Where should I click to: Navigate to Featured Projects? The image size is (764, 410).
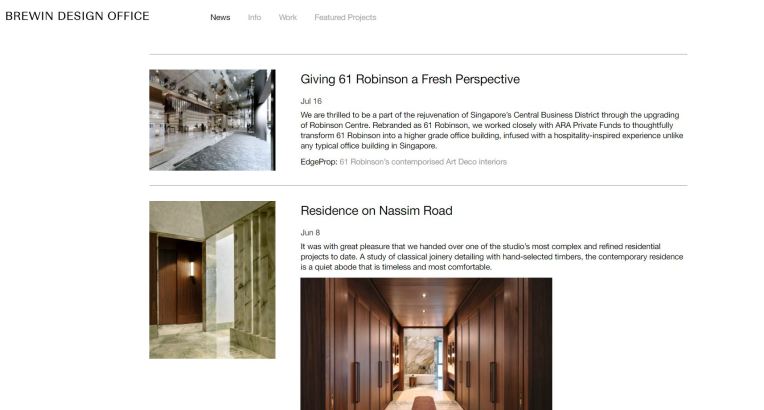(x=345, y=17)
